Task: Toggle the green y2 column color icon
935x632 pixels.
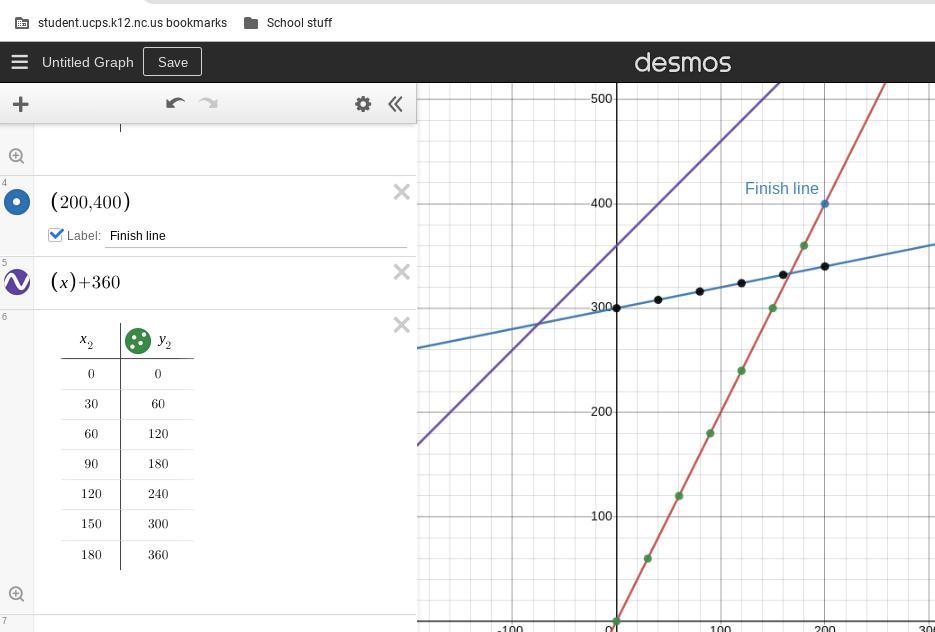Action: [138, 341]
